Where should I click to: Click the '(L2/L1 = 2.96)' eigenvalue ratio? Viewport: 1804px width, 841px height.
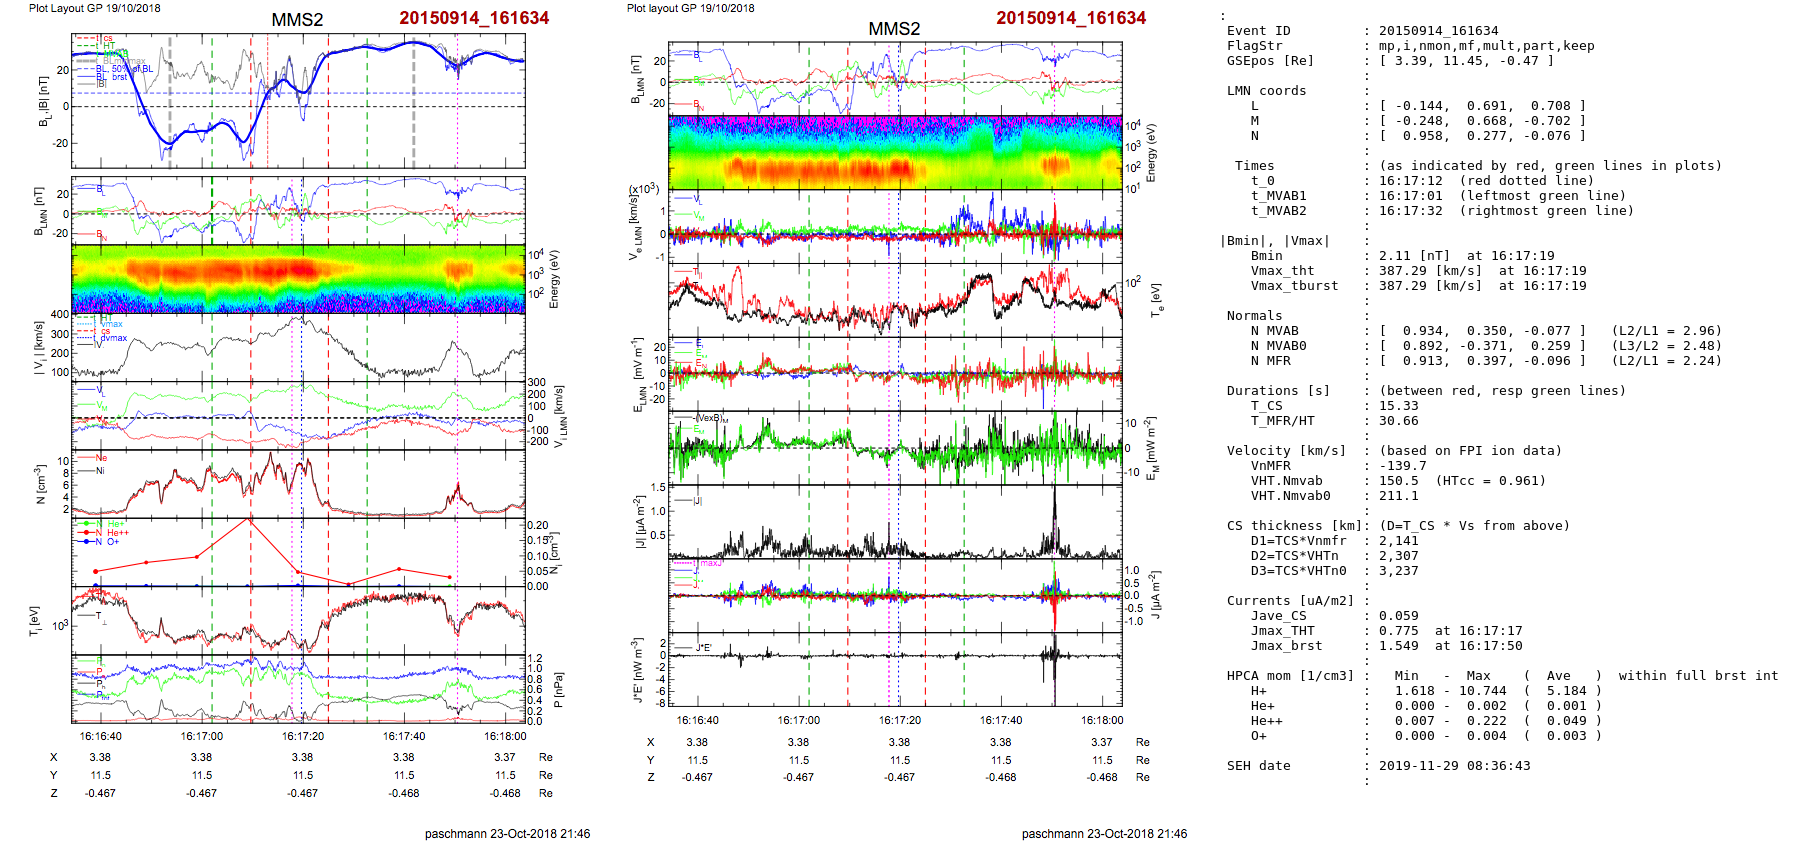(1667, 331)
